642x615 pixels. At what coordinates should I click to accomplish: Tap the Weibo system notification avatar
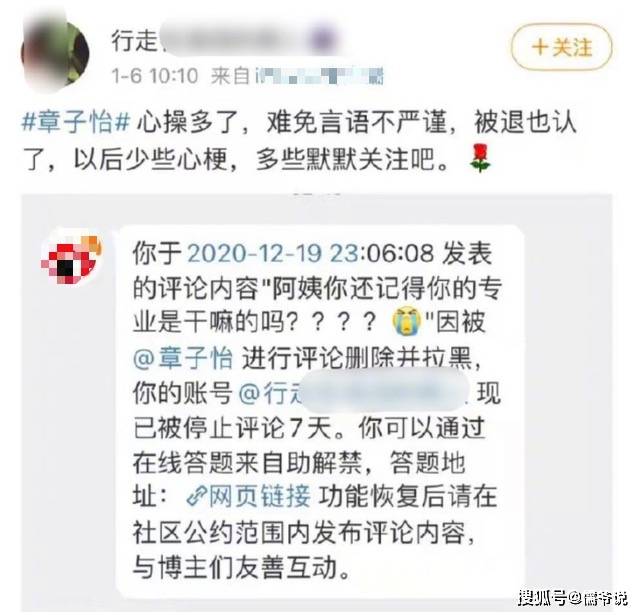70,258
